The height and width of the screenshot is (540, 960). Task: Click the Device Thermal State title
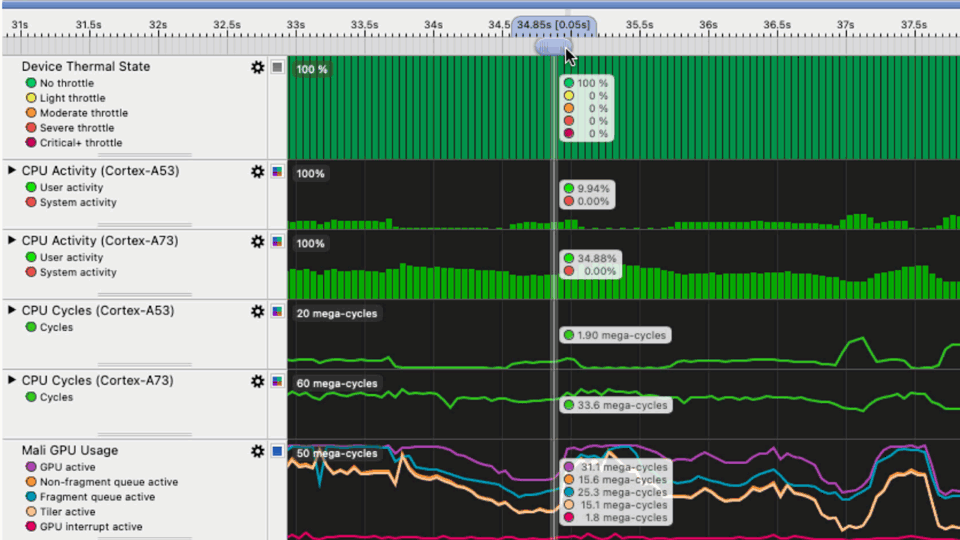pyautogui.click(x=86, y=66)
